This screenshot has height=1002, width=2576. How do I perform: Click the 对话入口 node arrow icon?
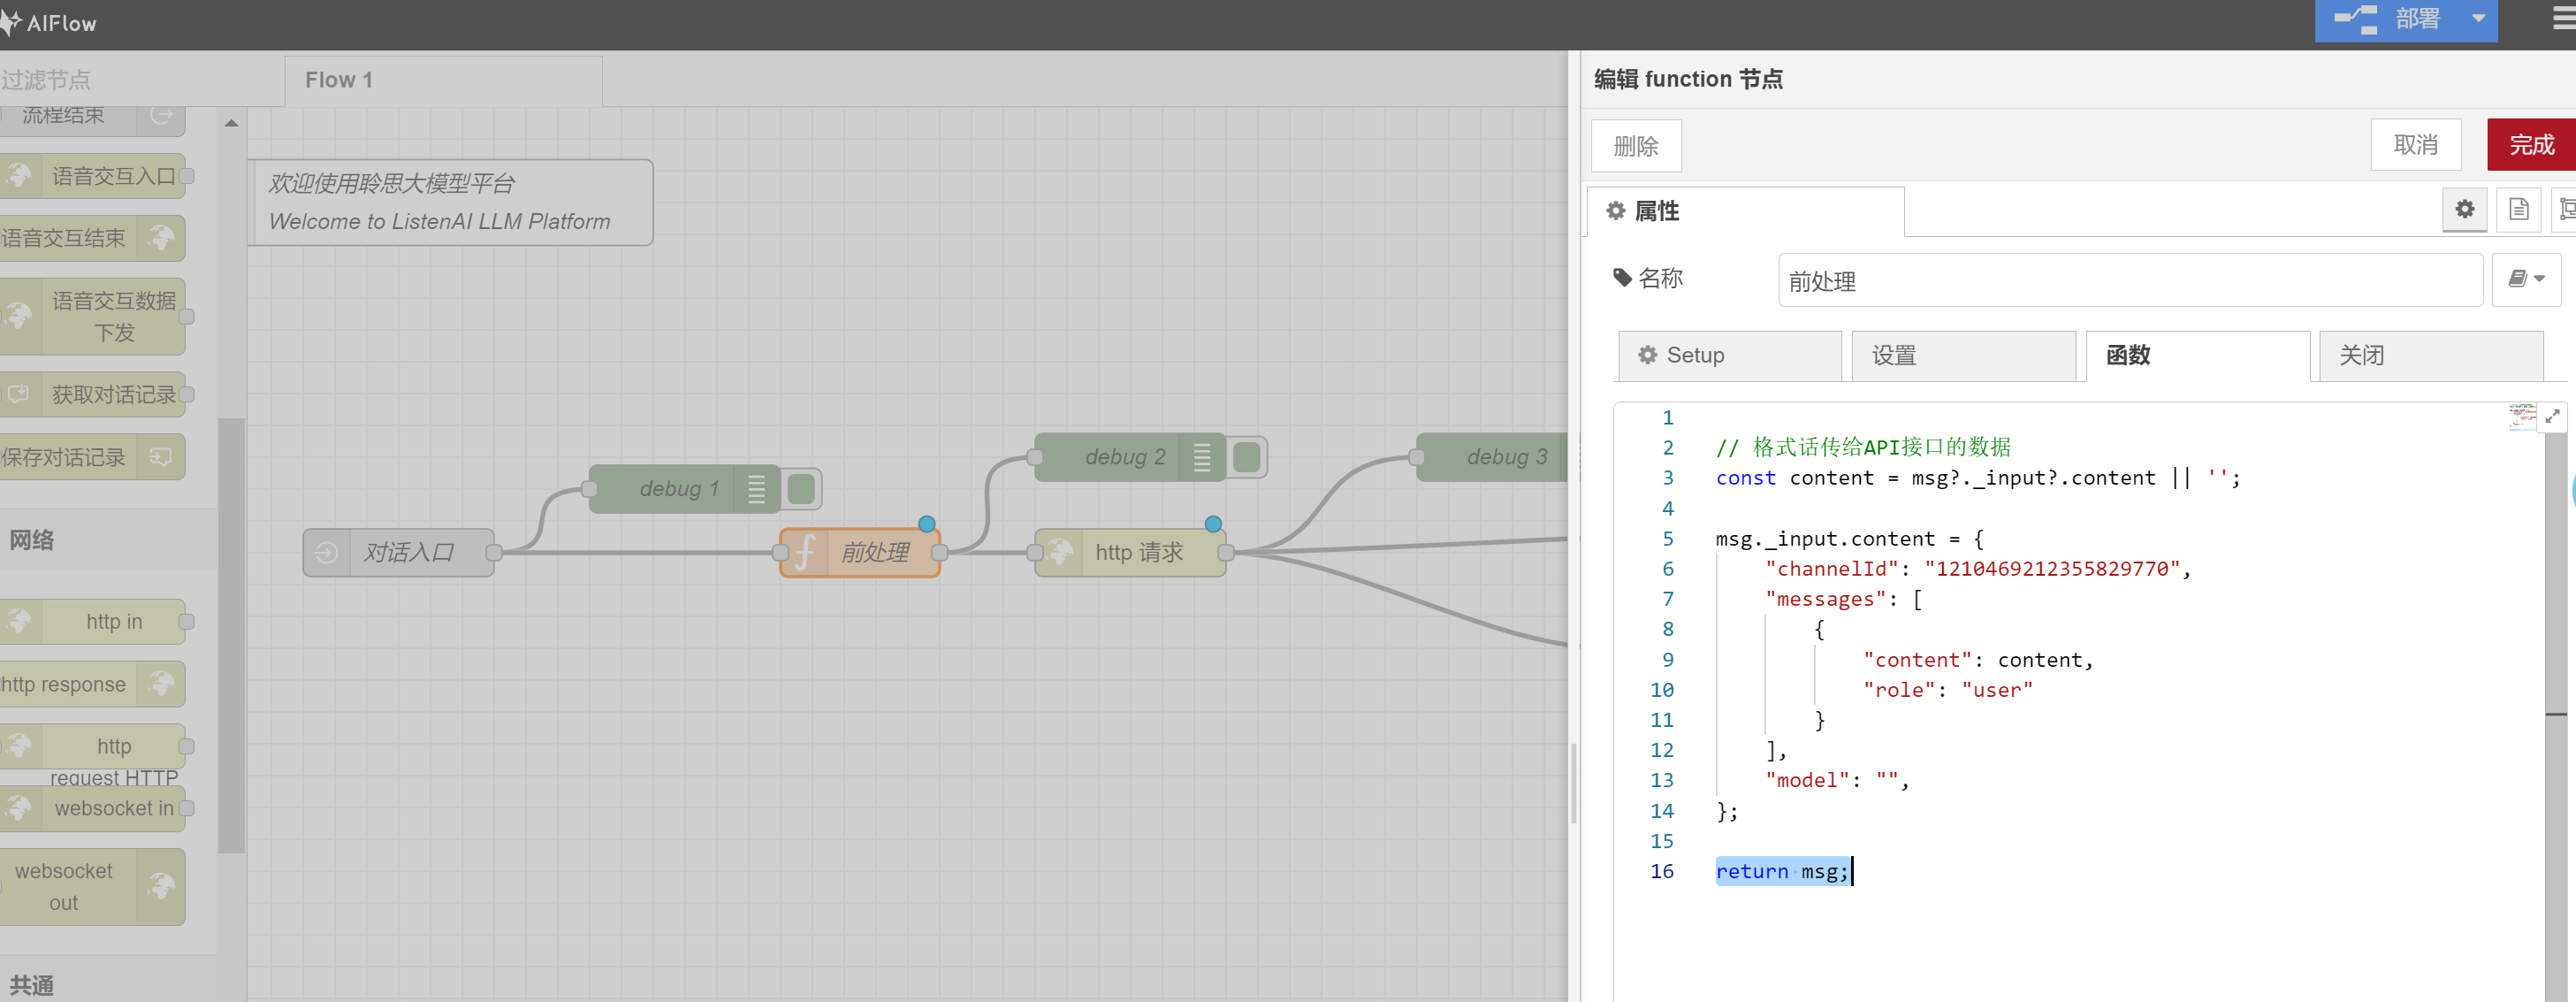[327, 552]
